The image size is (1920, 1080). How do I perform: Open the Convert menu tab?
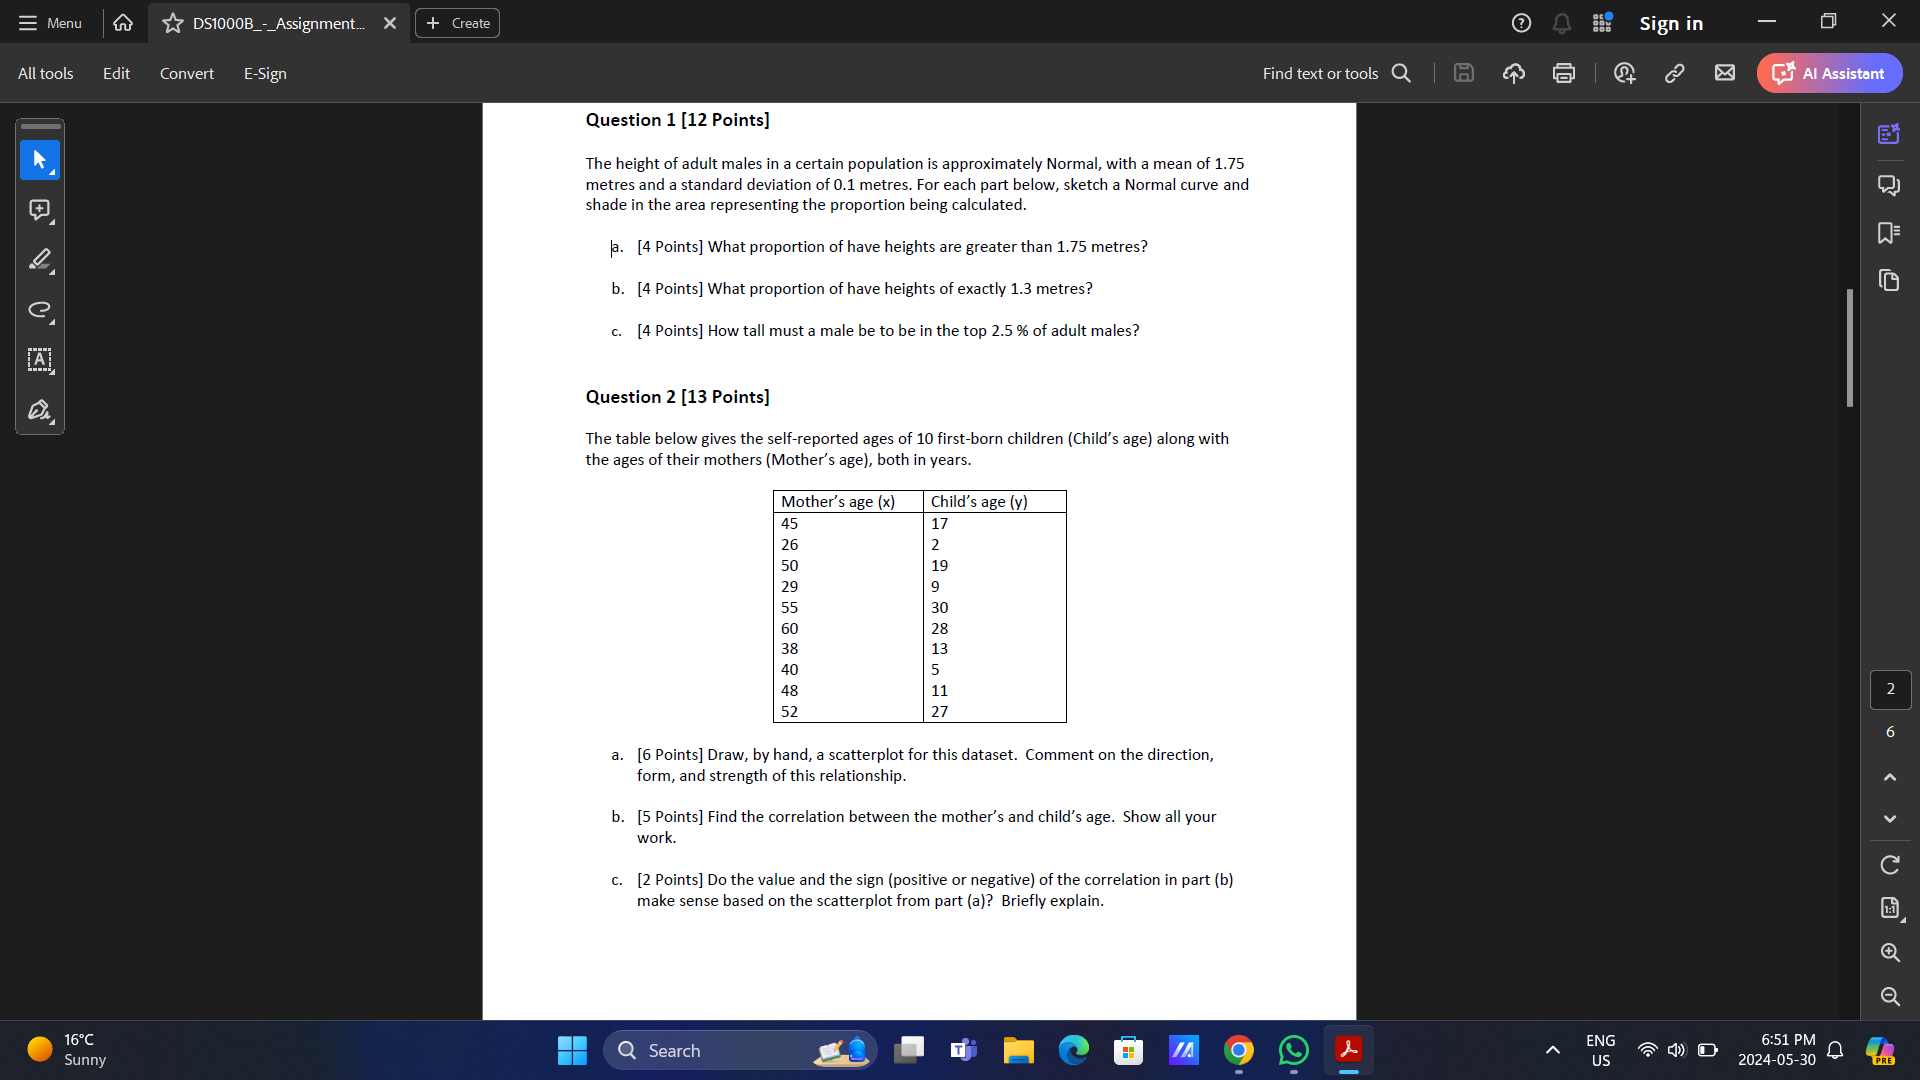tap(186, 73)
